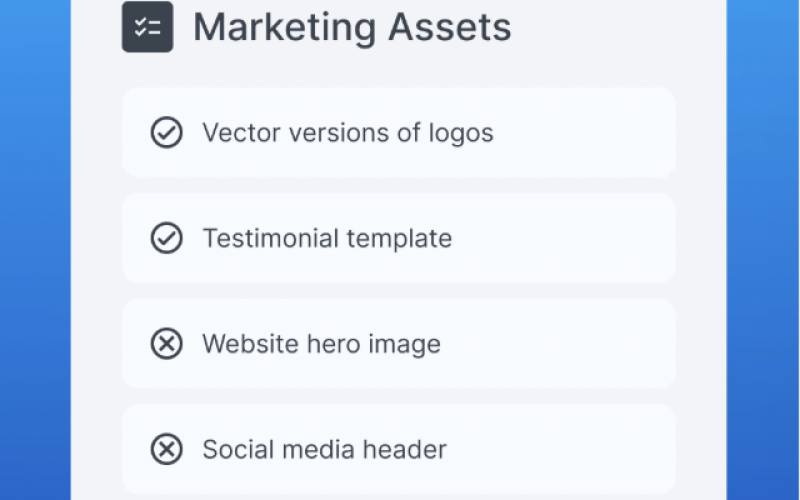Image resolution: width=800 pixels, height=500 pixels.
Task: Click empty right side of Social media header row
Action: (561, 449)
